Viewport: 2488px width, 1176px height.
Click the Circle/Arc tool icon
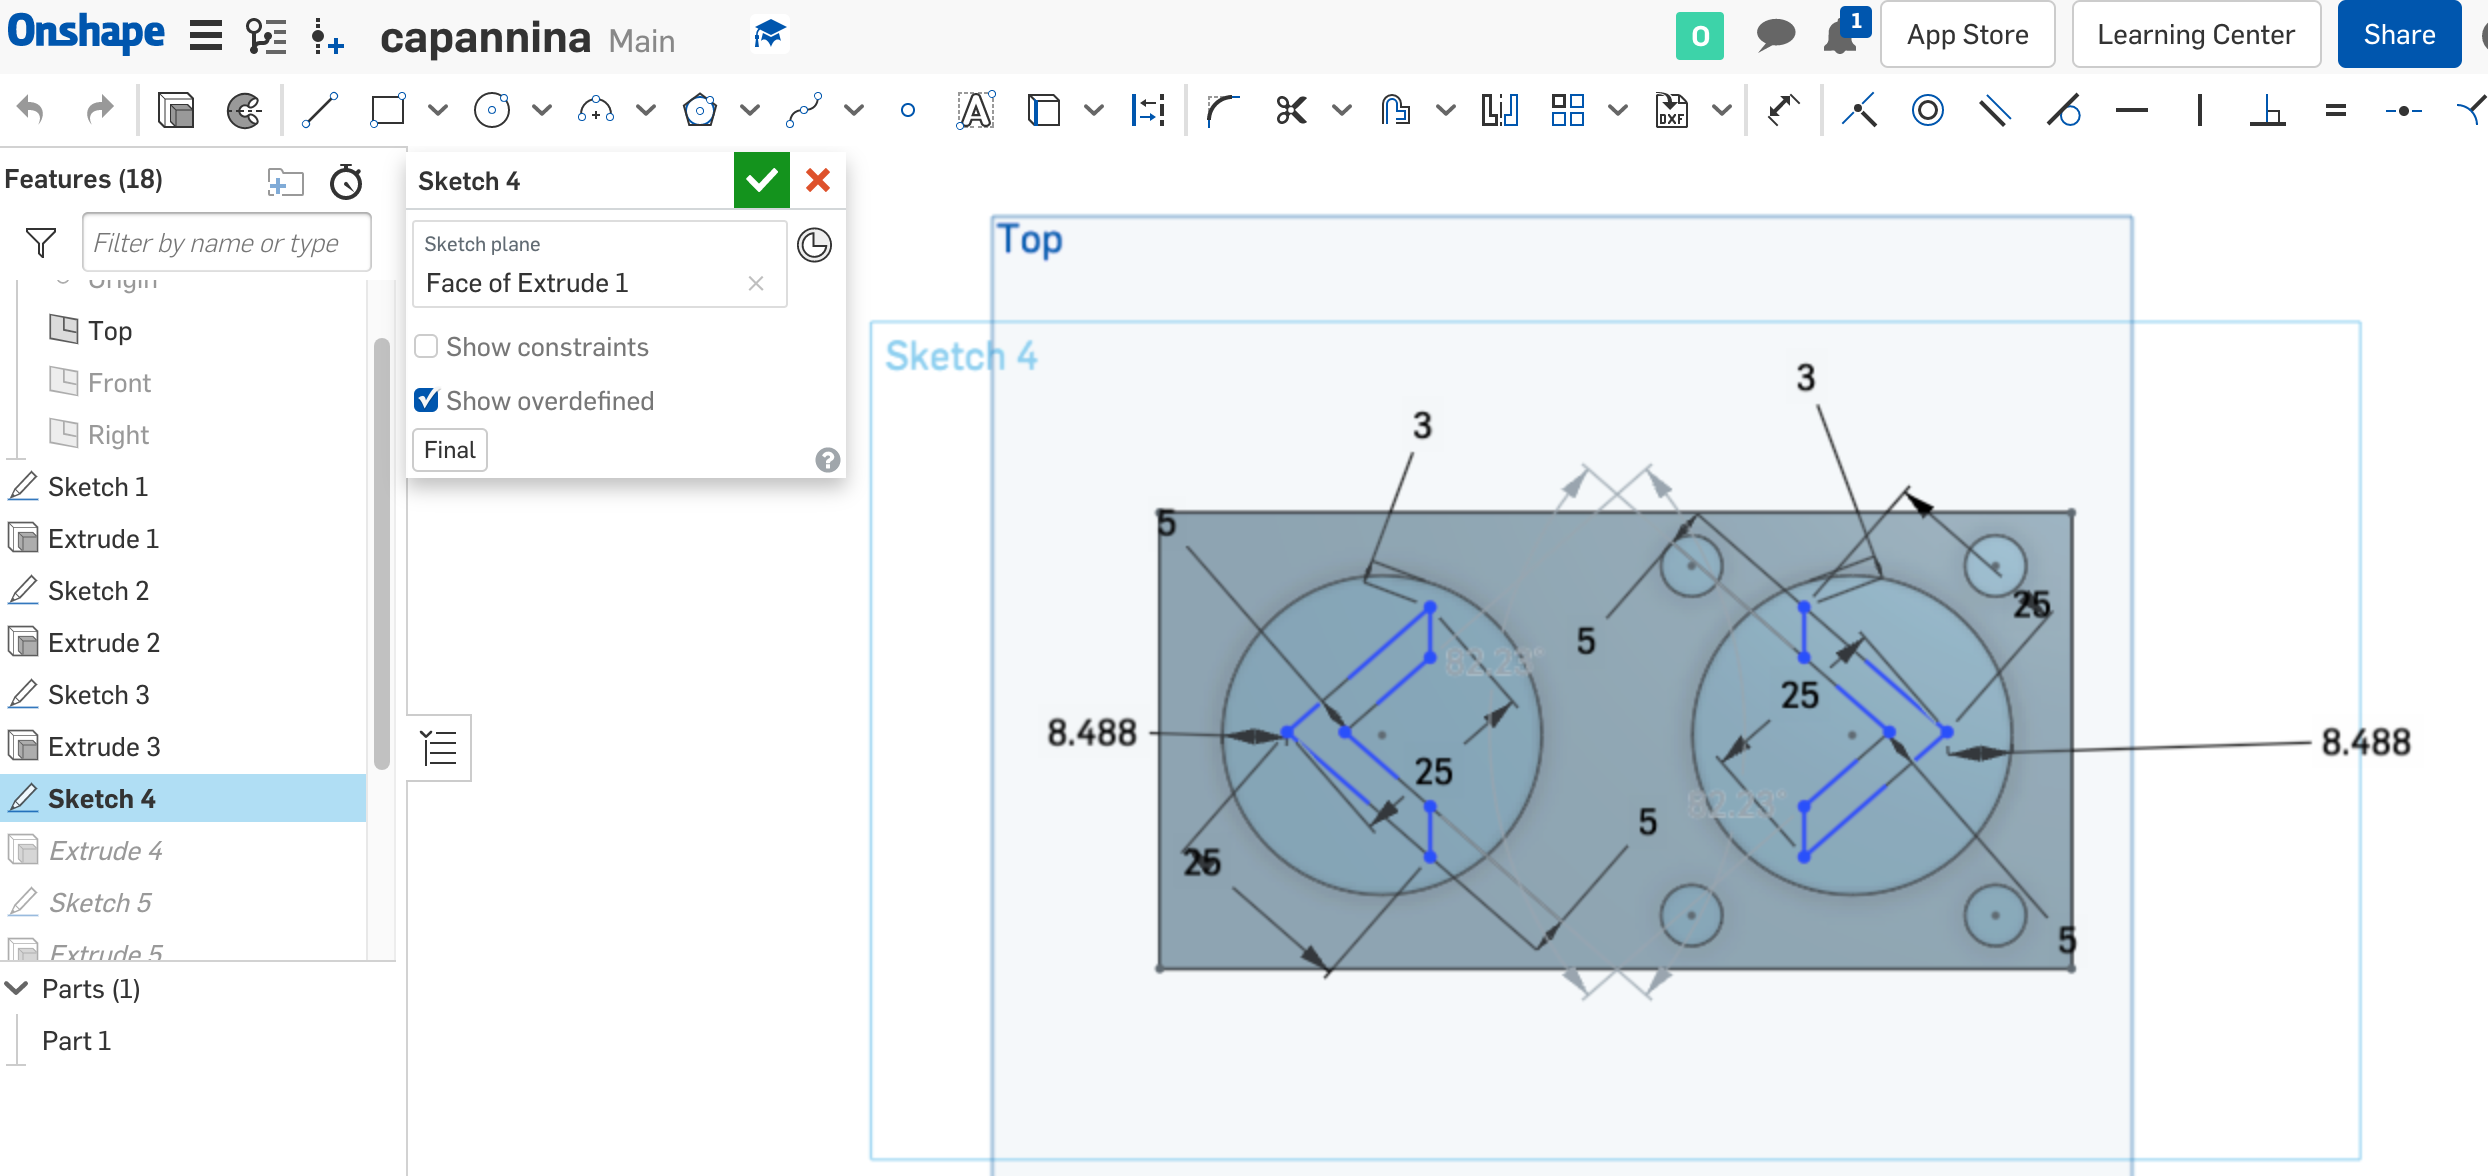(x=493, y=108)
